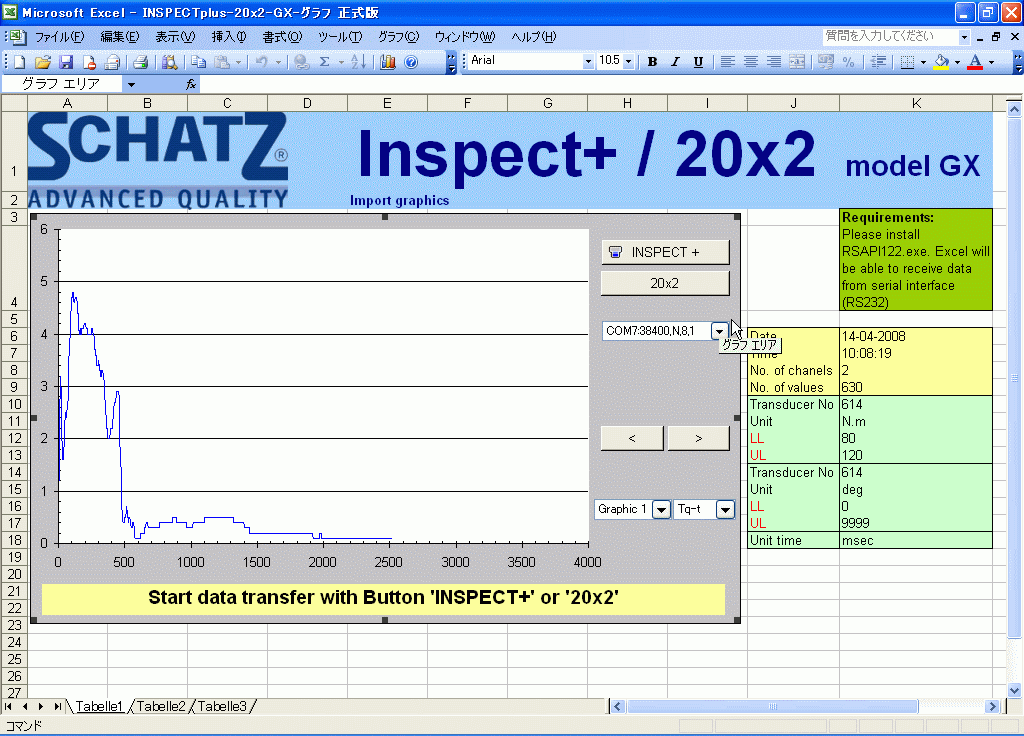This screenshot has width=1024, height=736.
Task: Open the Graphic 1 dropdown
Action: pos(662,509)
